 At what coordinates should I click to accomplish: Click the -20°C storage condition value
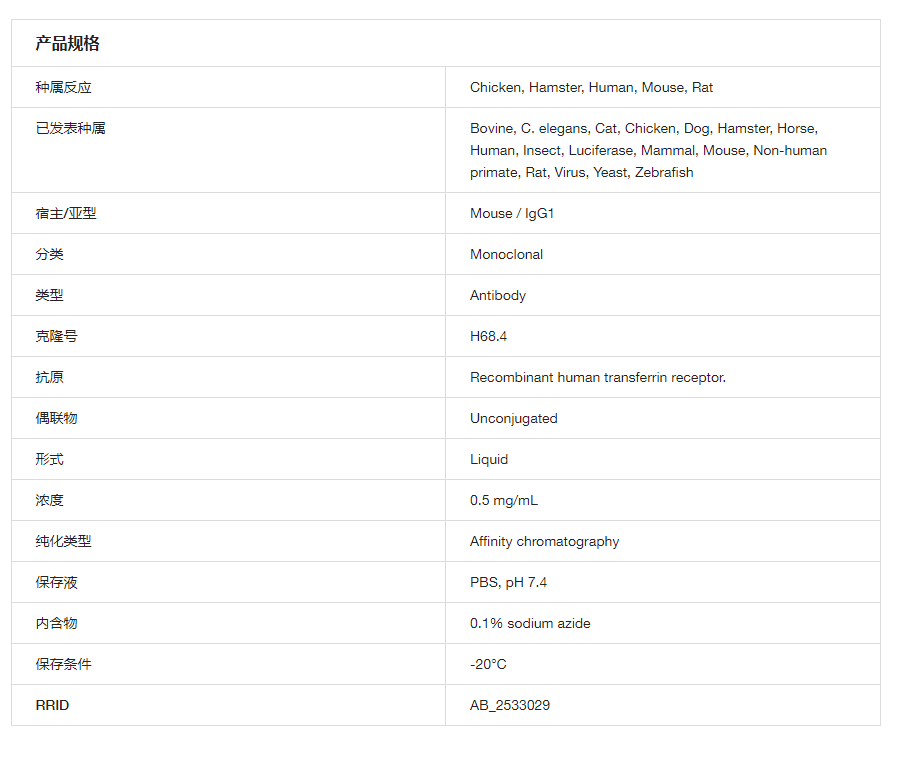pyautogui.click(x=488, y=665)
